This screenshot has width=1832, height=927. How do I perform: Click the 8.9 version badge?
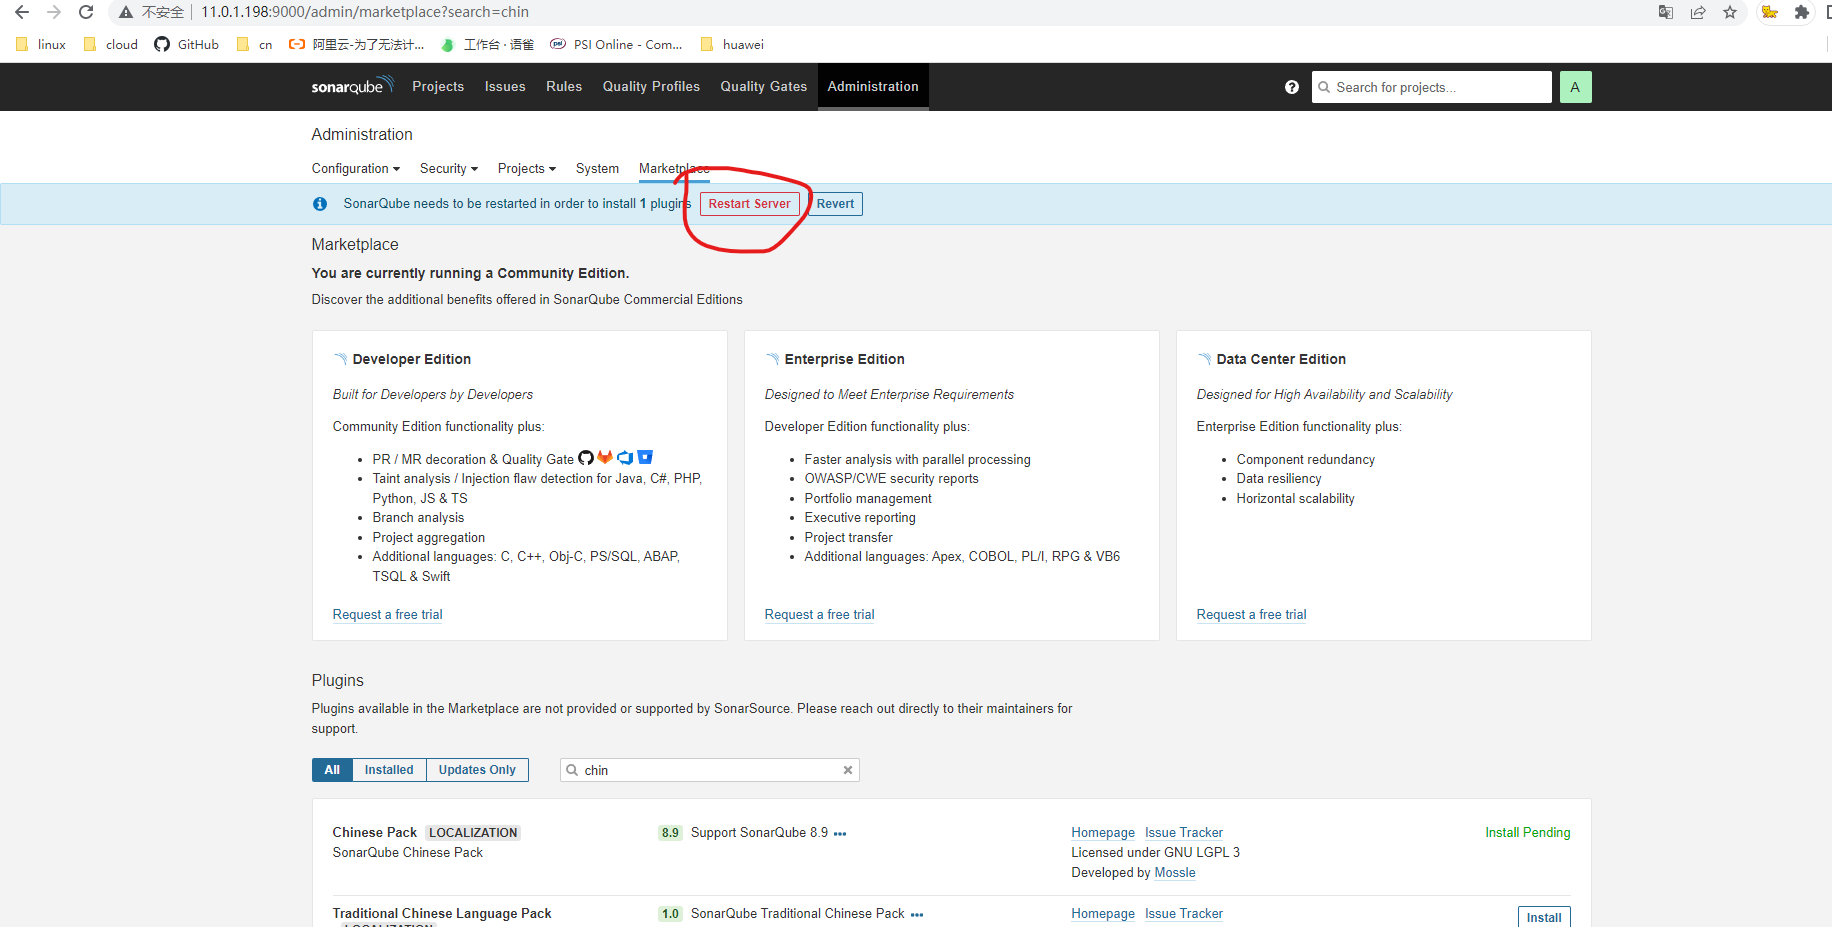[670, 833]
